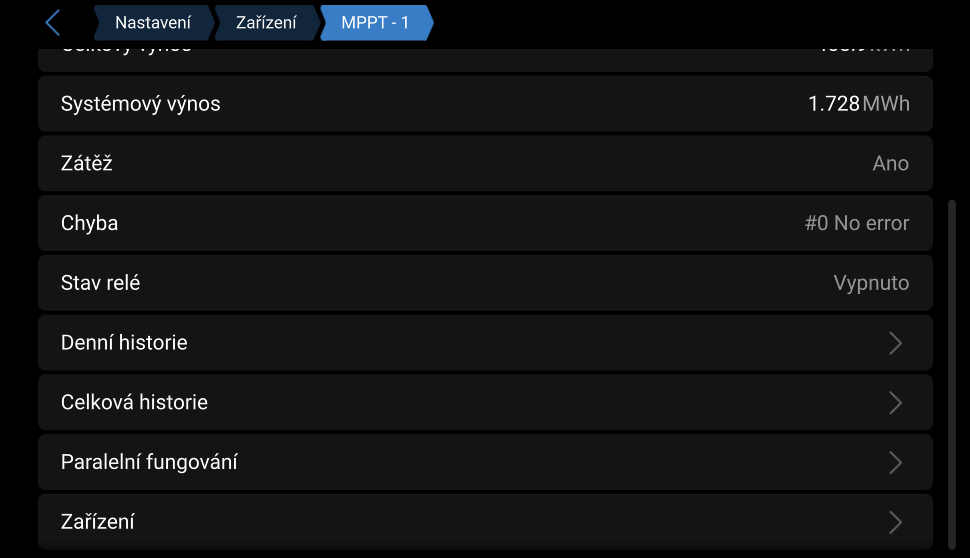Expand the Celková historie chevron
The height and width of the screenshot is (558, 970).
(895, 403)
